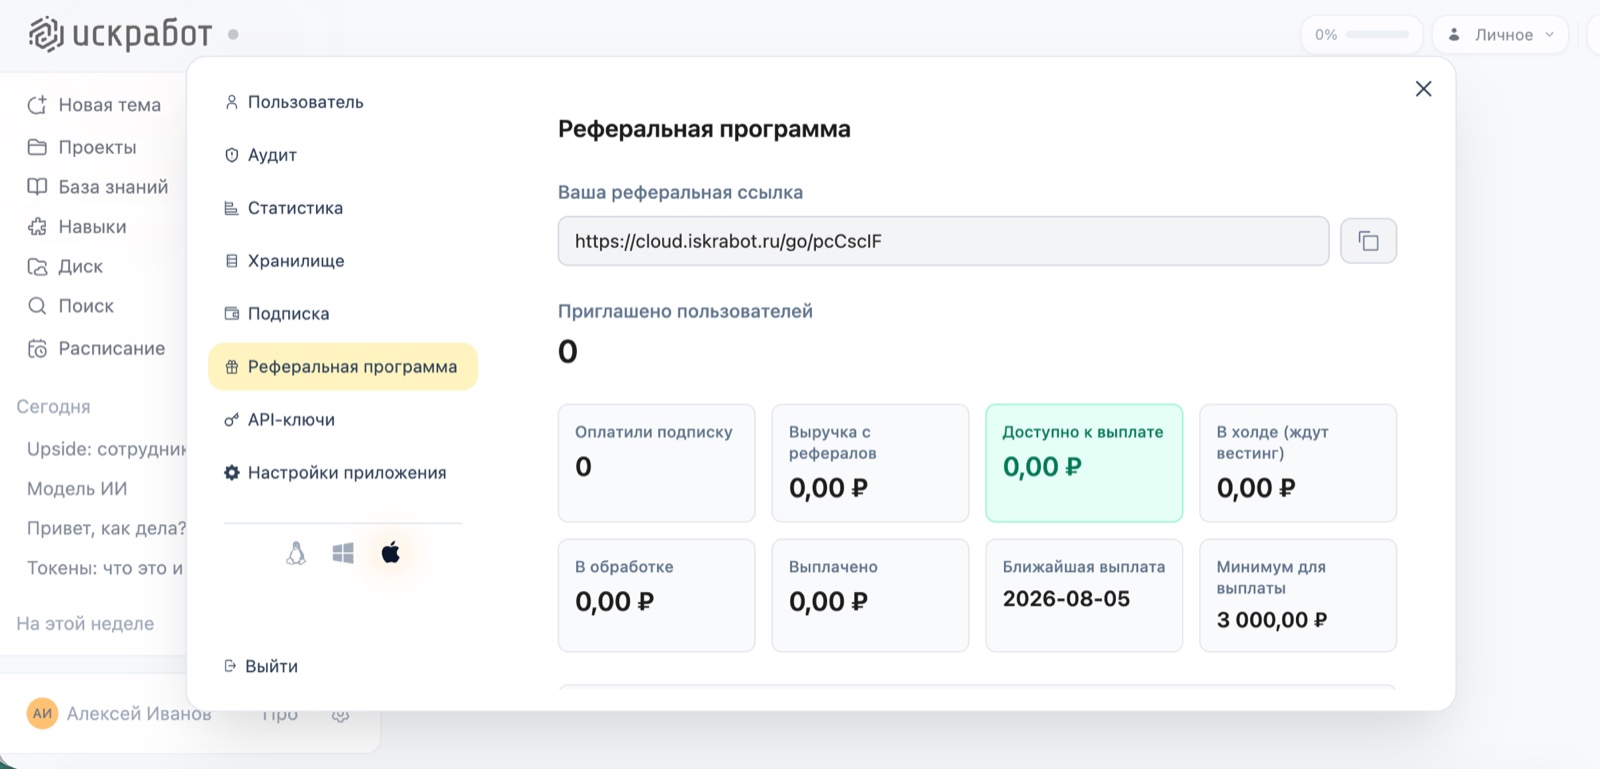The height and width of the screenshot is (769, 1600).
Task: Click the Реферальная программа gift icon
Action: point(231,367)
